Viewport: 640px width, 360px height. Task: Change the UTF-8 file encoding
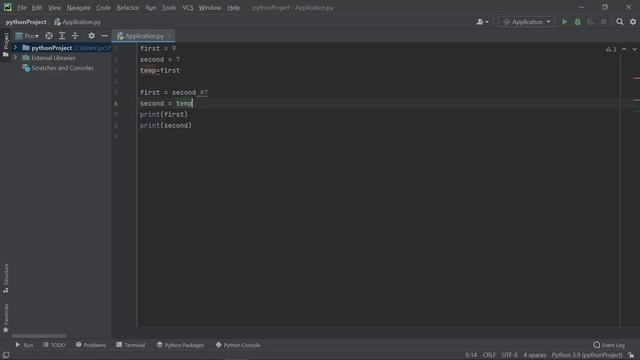(x=509, y=355)
